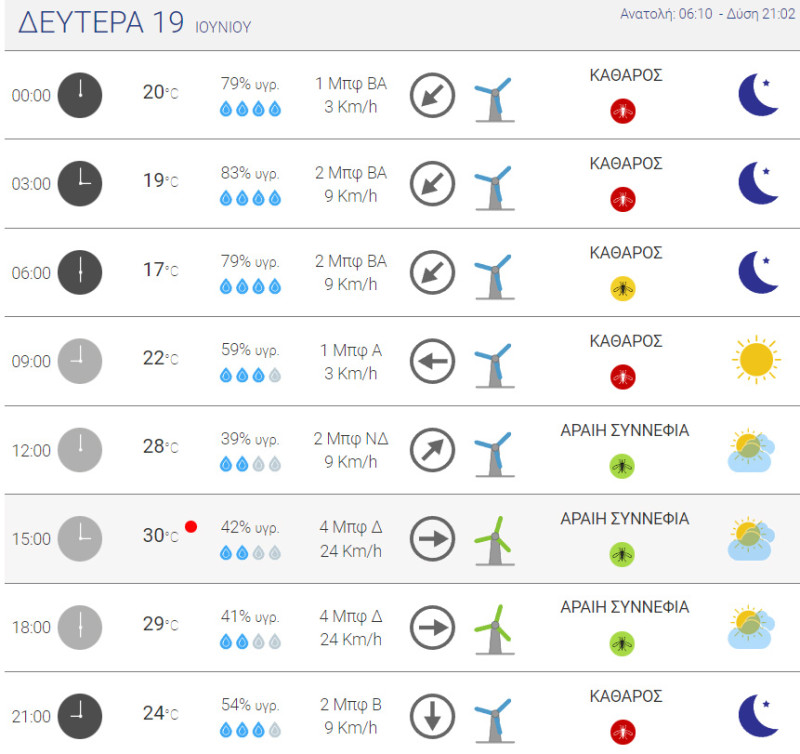Click the ΔΕΥΤΕΡΑ 19 date heading
Image resolution: width=800 pixels, height=754 pixels.
101,23
